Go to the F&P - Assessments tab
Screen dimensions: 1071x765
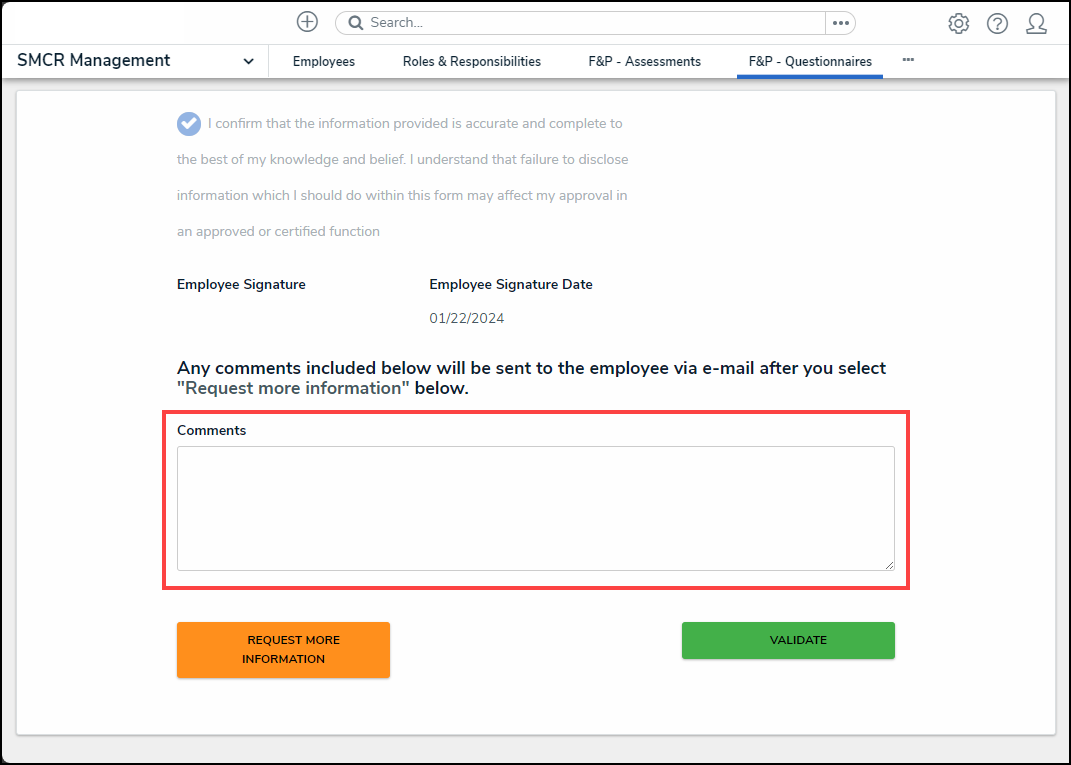pyautogui.click(x=644, y=62)
